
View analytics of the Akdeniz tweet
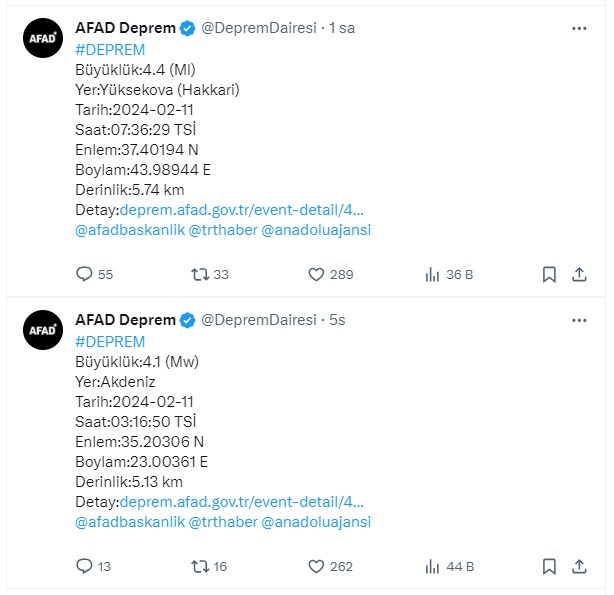click(x=450, y=566)
